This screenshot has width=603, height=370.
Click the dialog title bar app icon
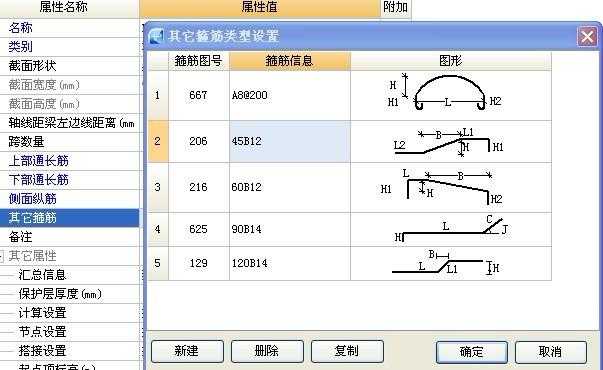click(x=155, y=37)
